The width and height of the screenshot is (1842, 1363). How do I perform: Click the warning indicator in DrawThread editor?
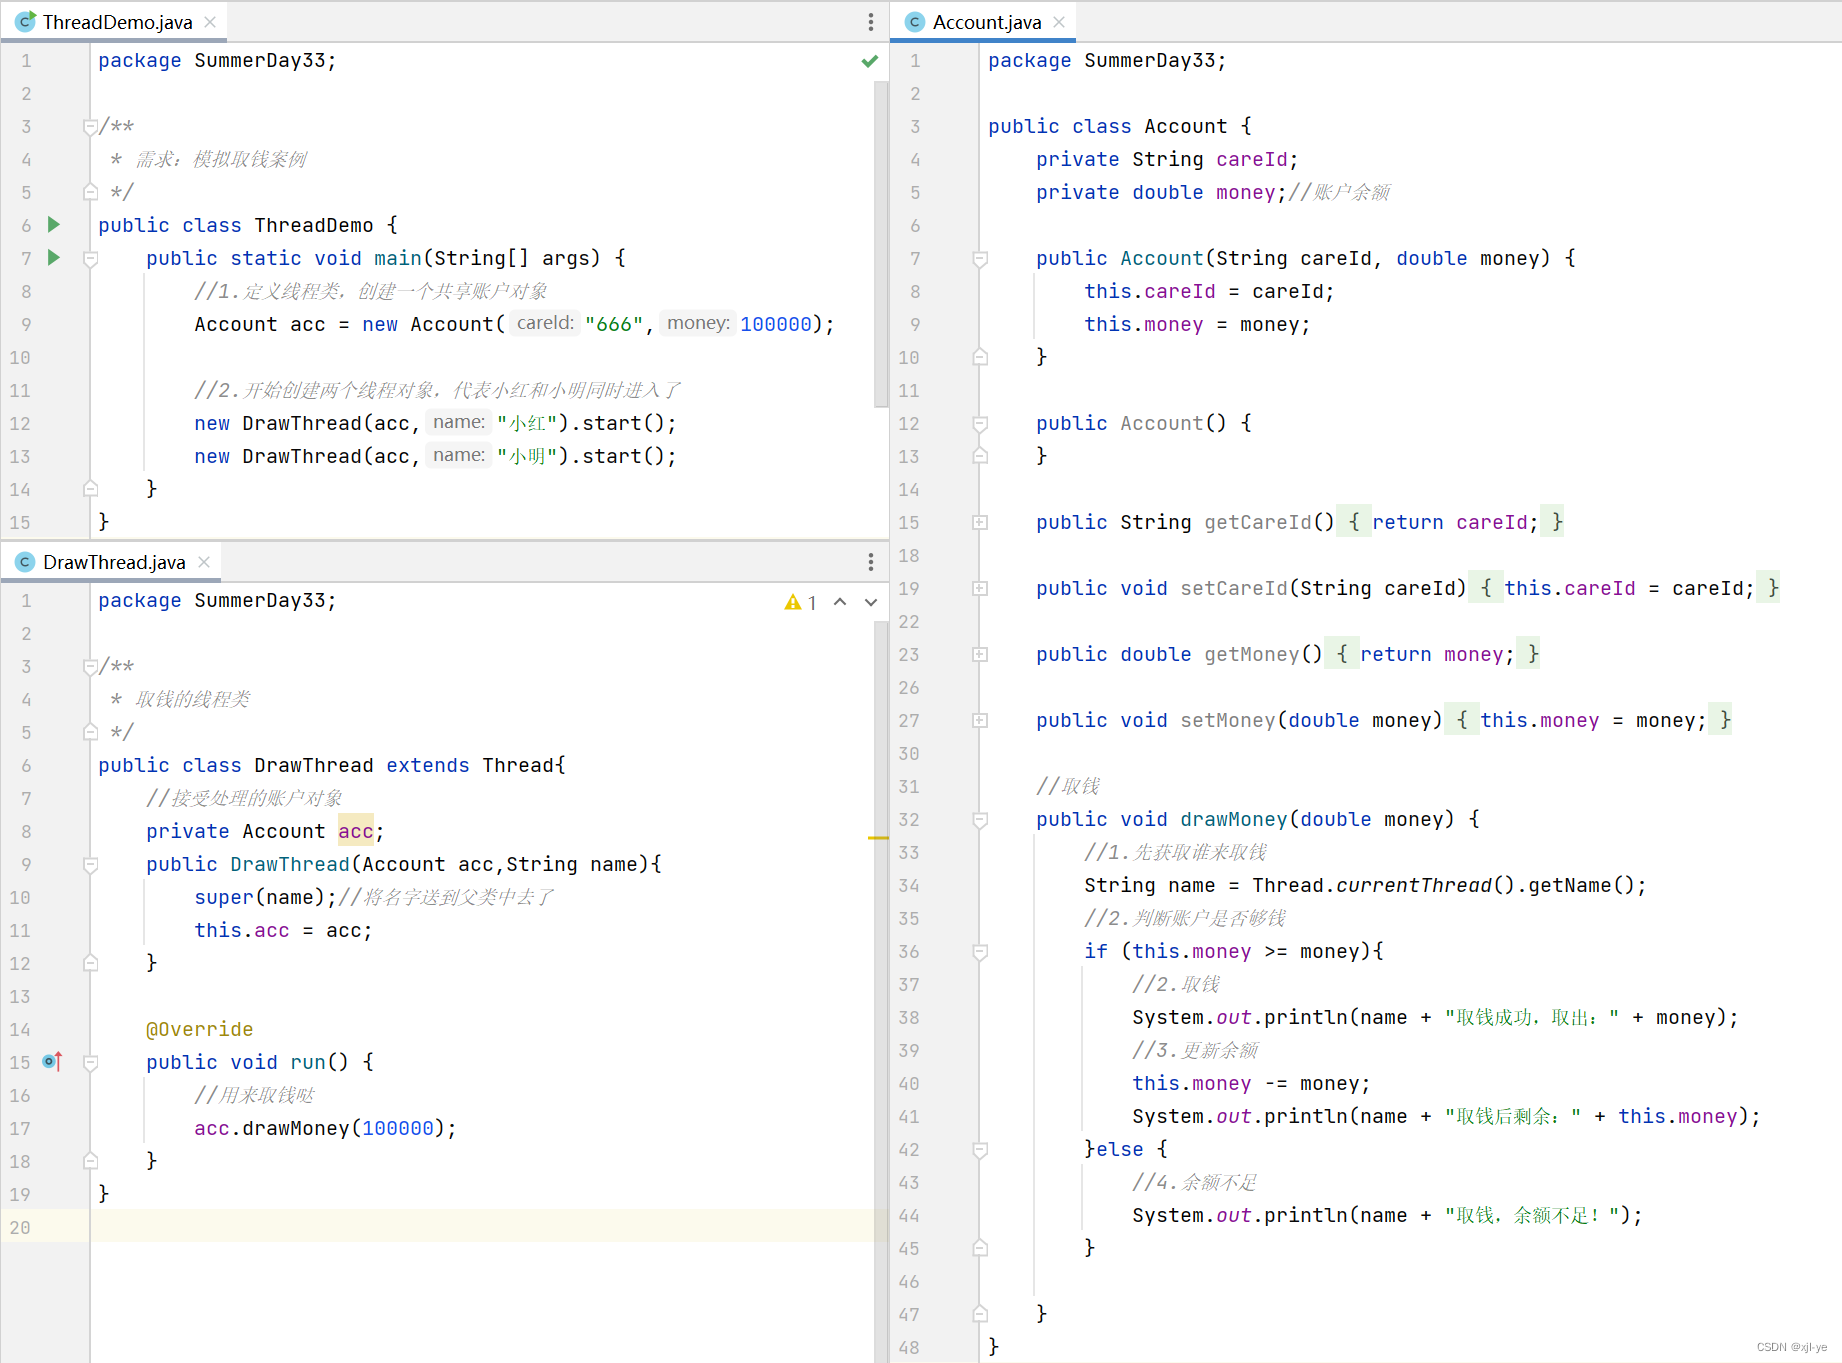[x=801, y=602]
